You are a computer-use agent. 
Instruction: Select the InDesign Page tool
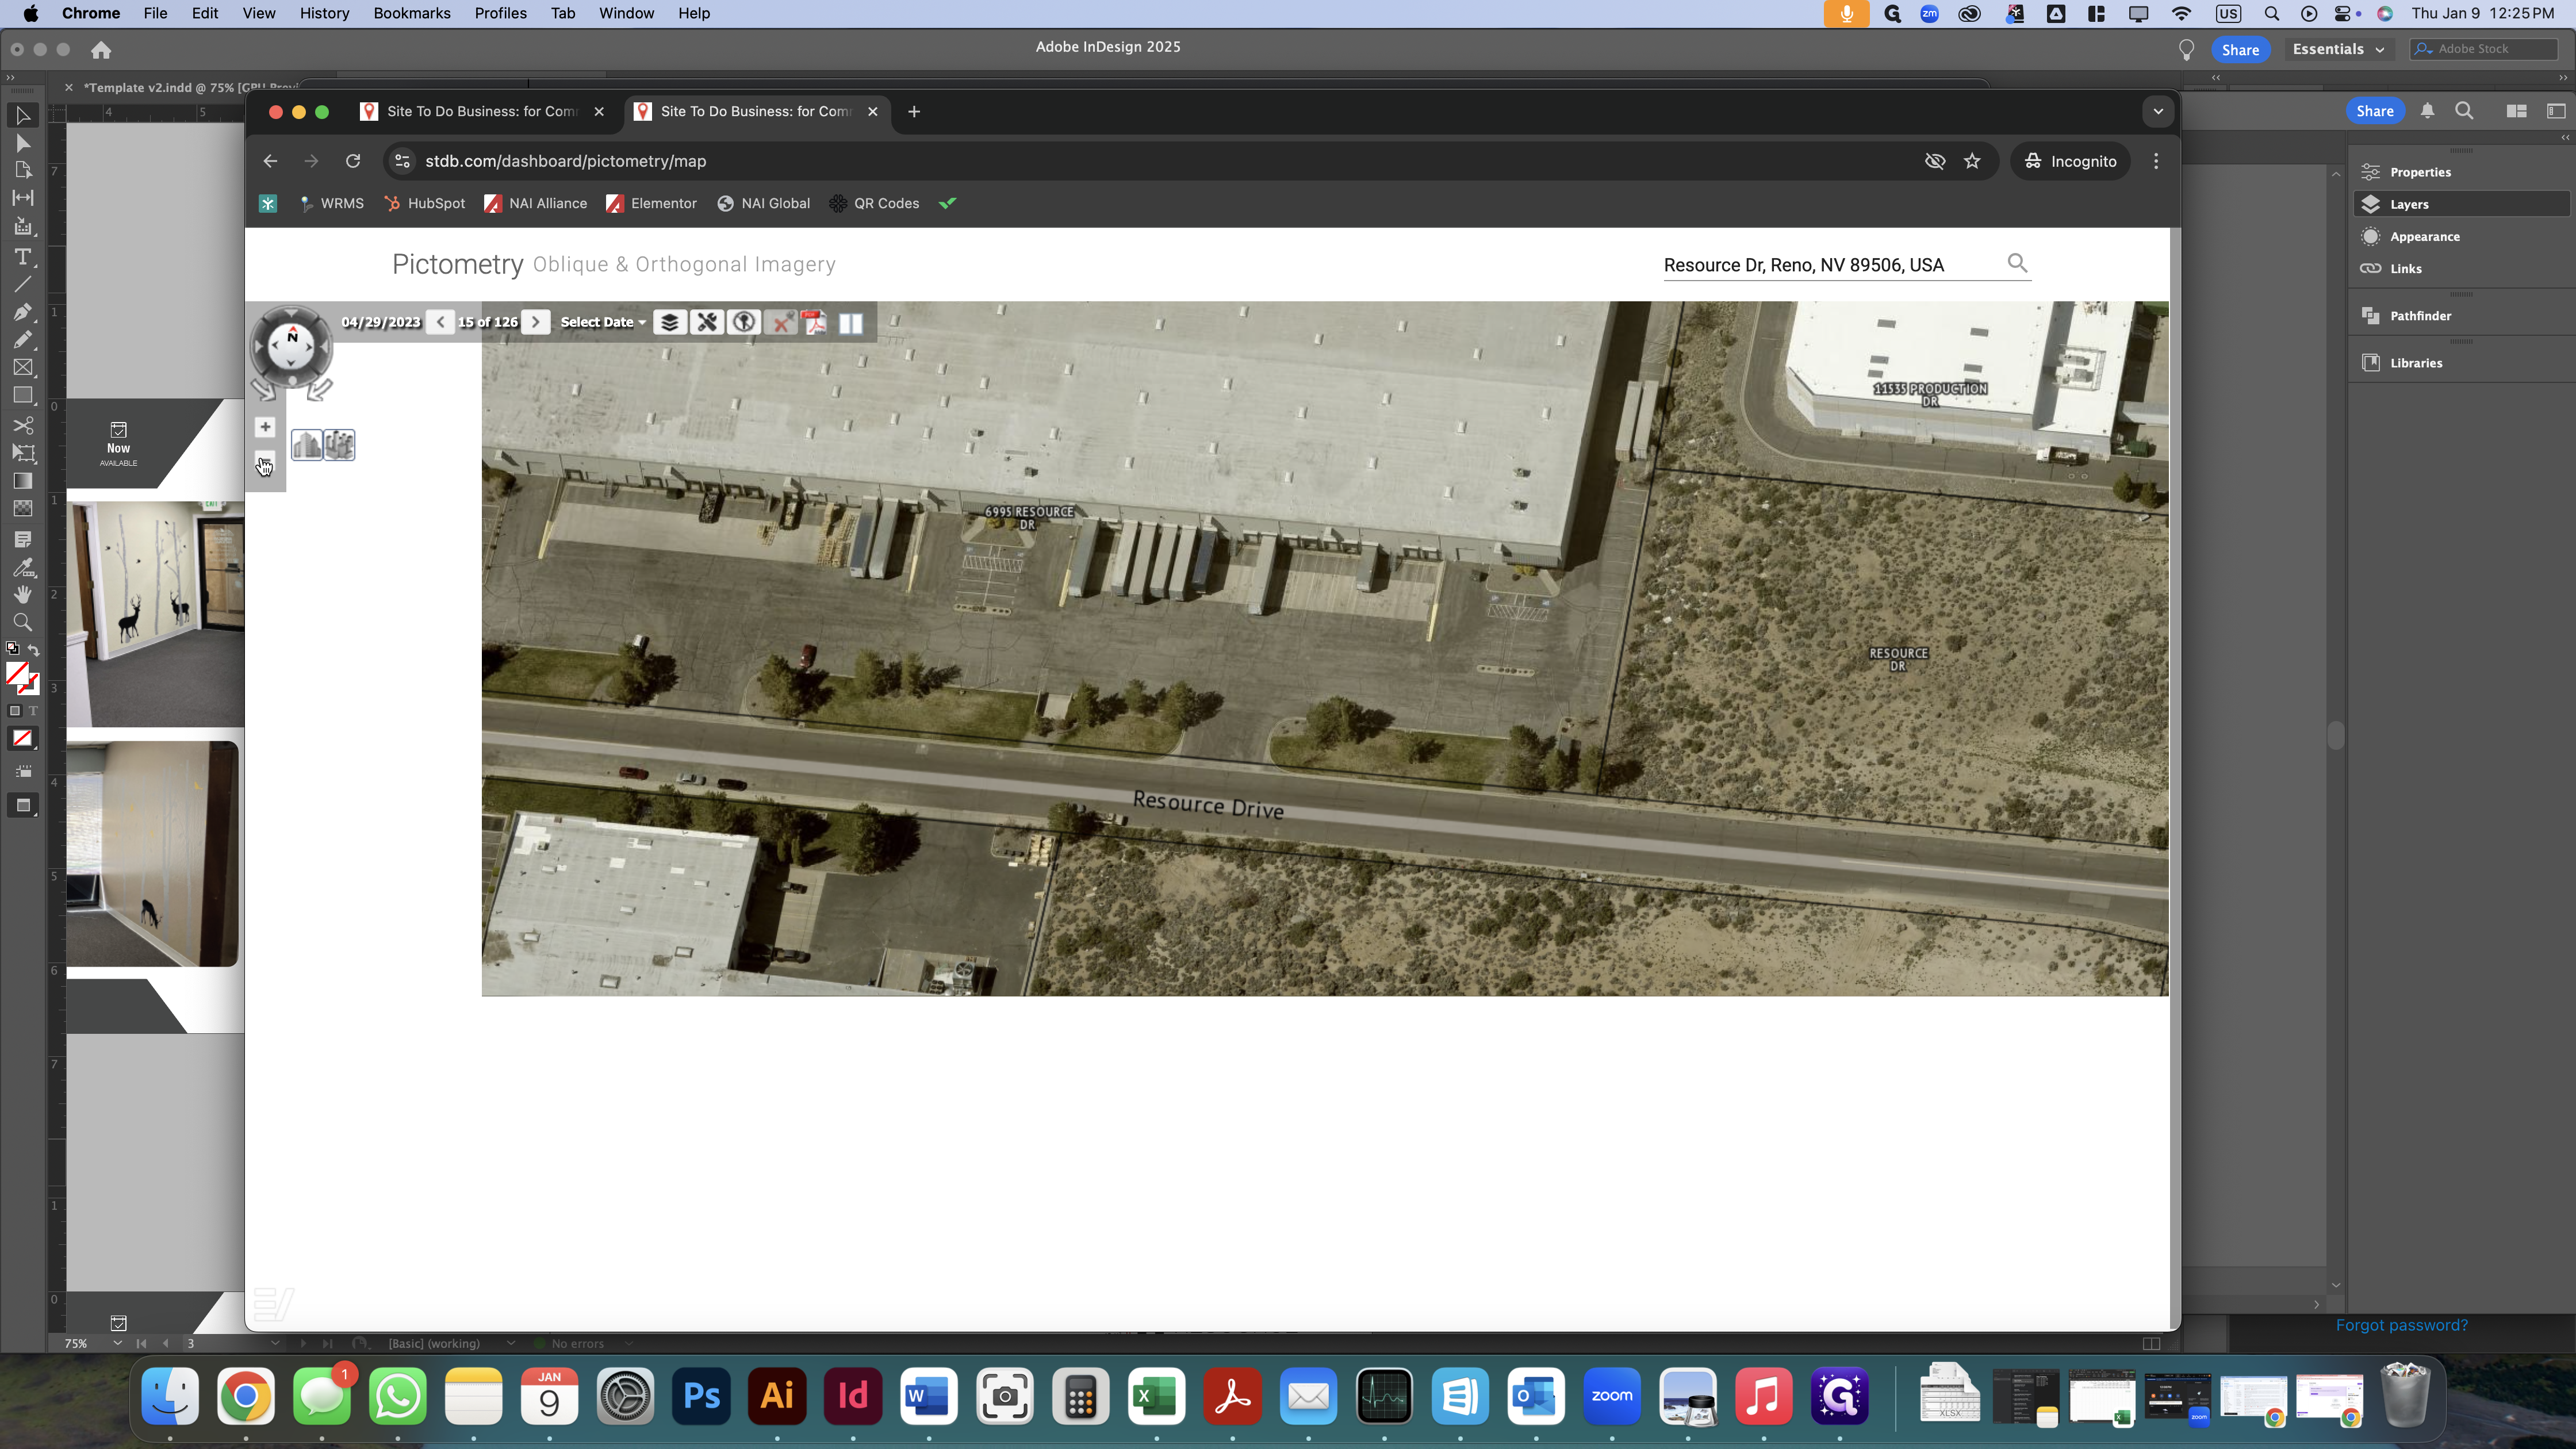click(x=22, y=170)
